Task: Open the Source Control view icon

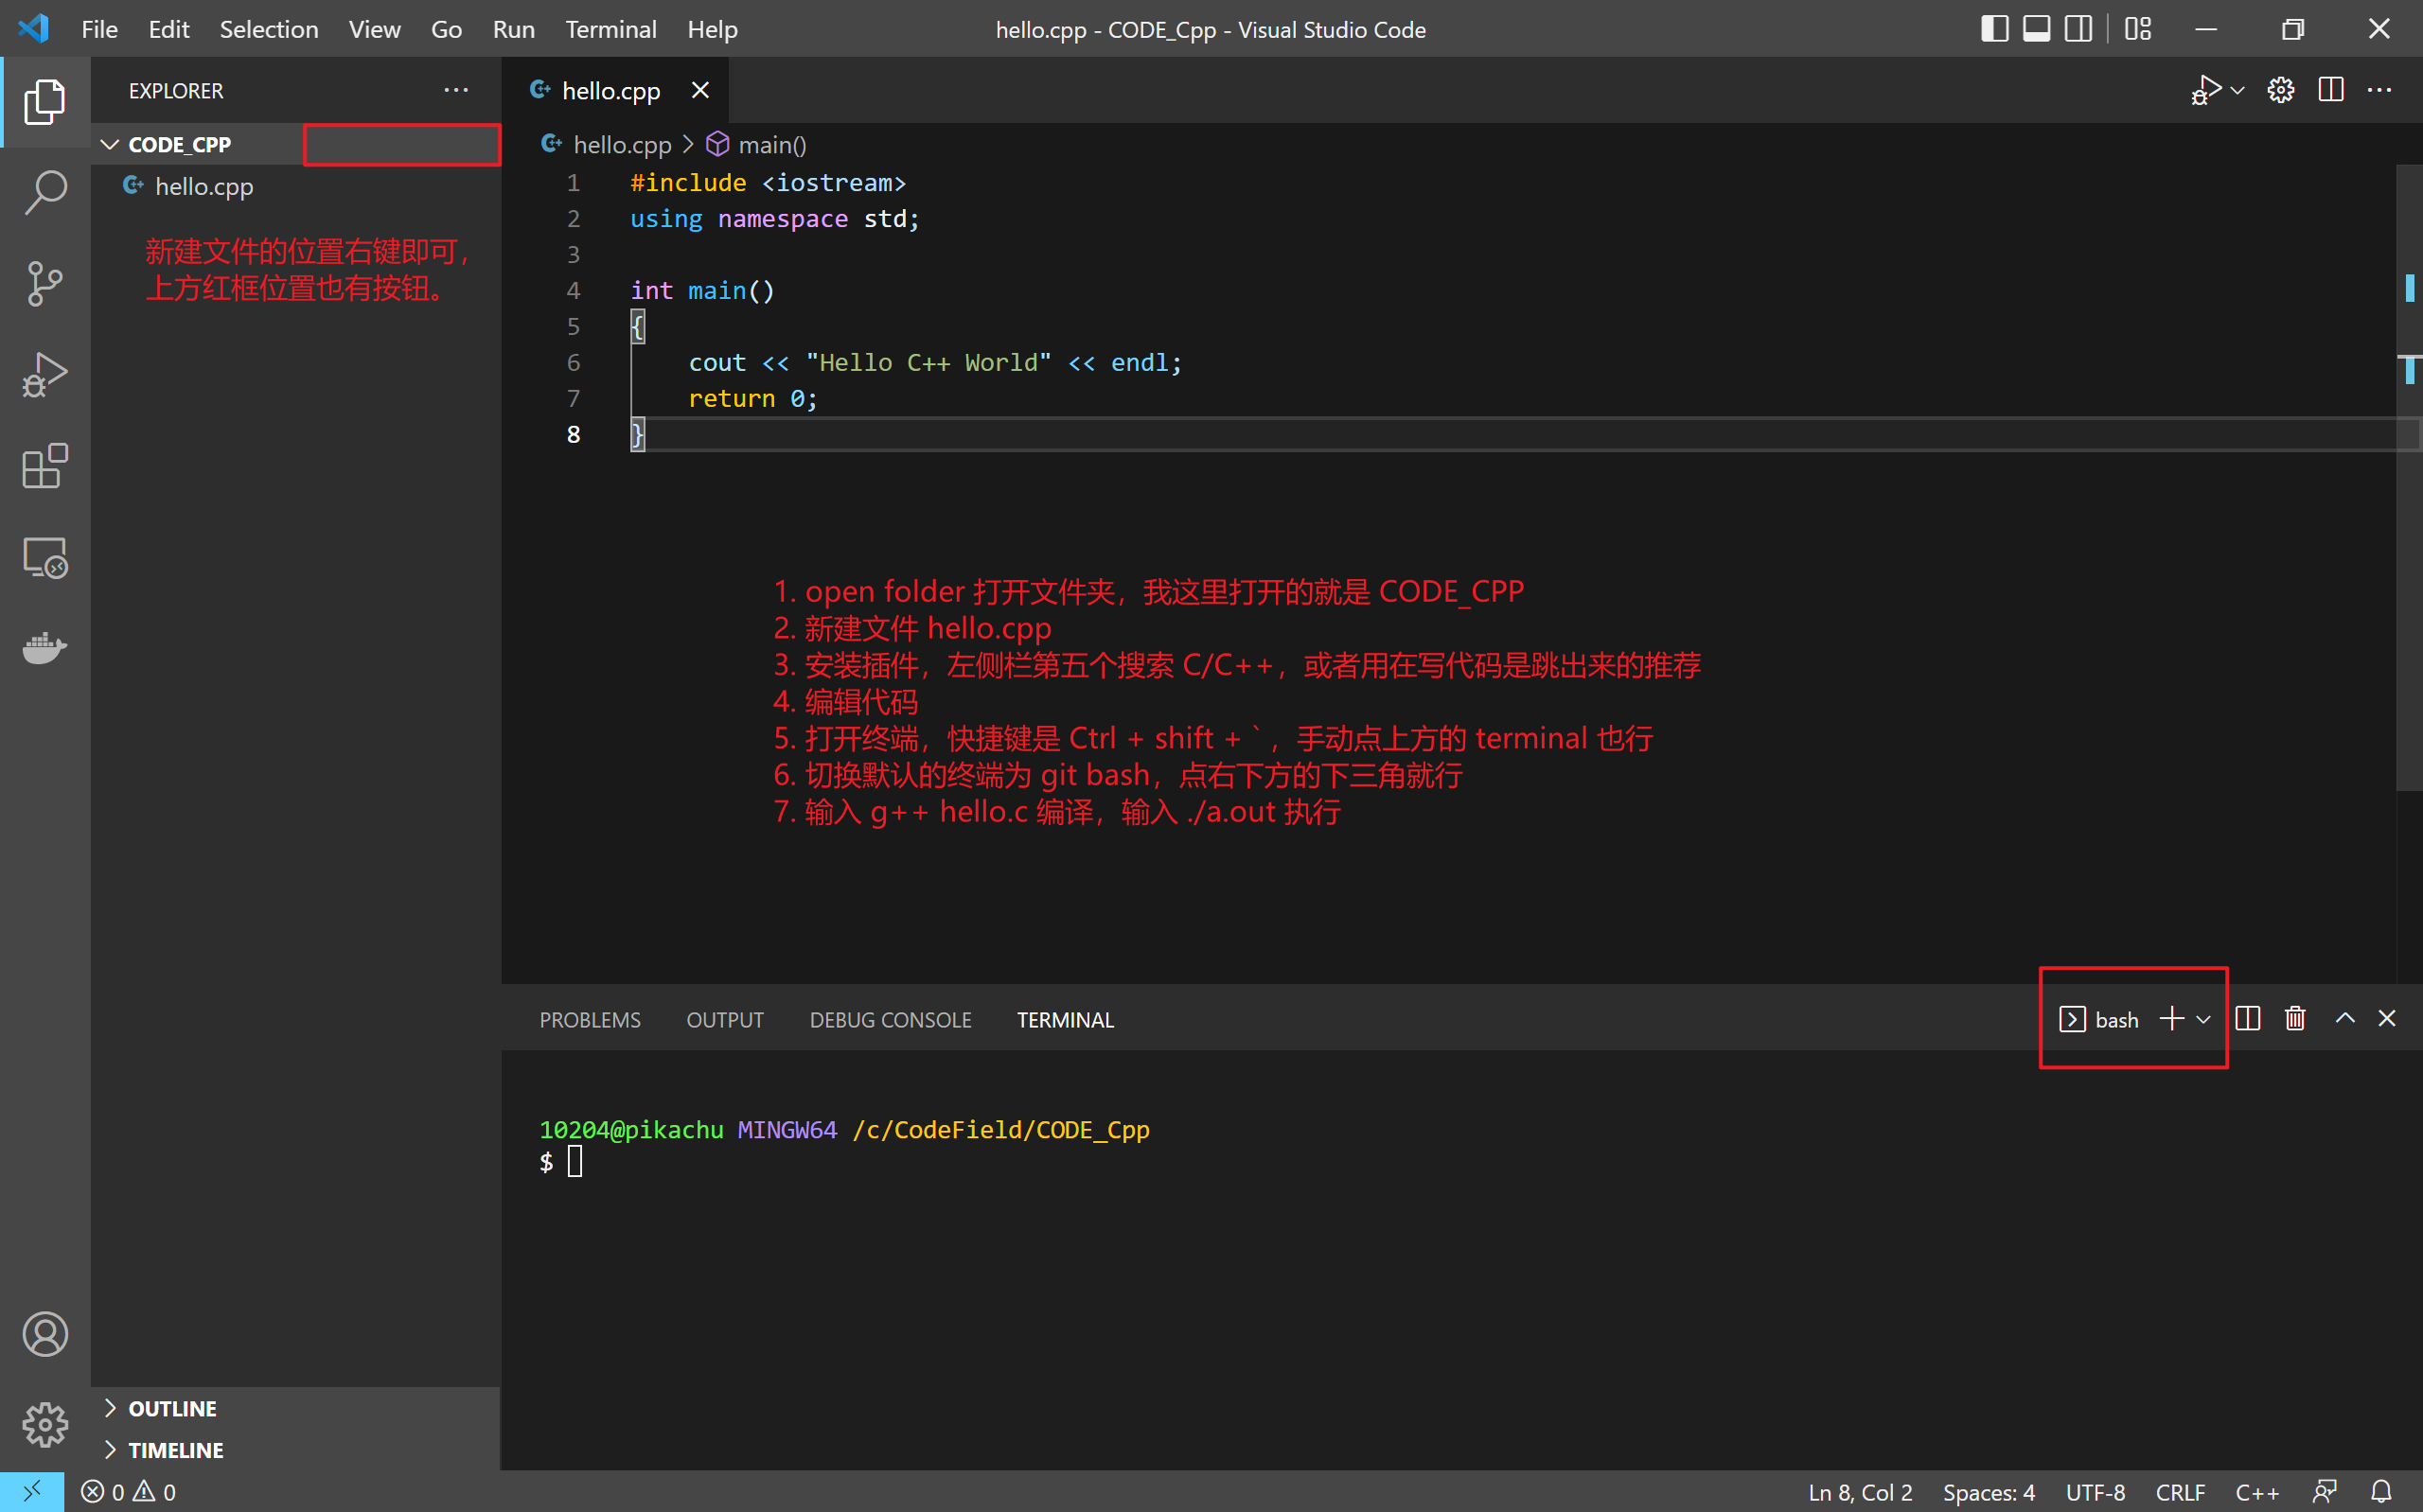Action: (x=45, y=284)
